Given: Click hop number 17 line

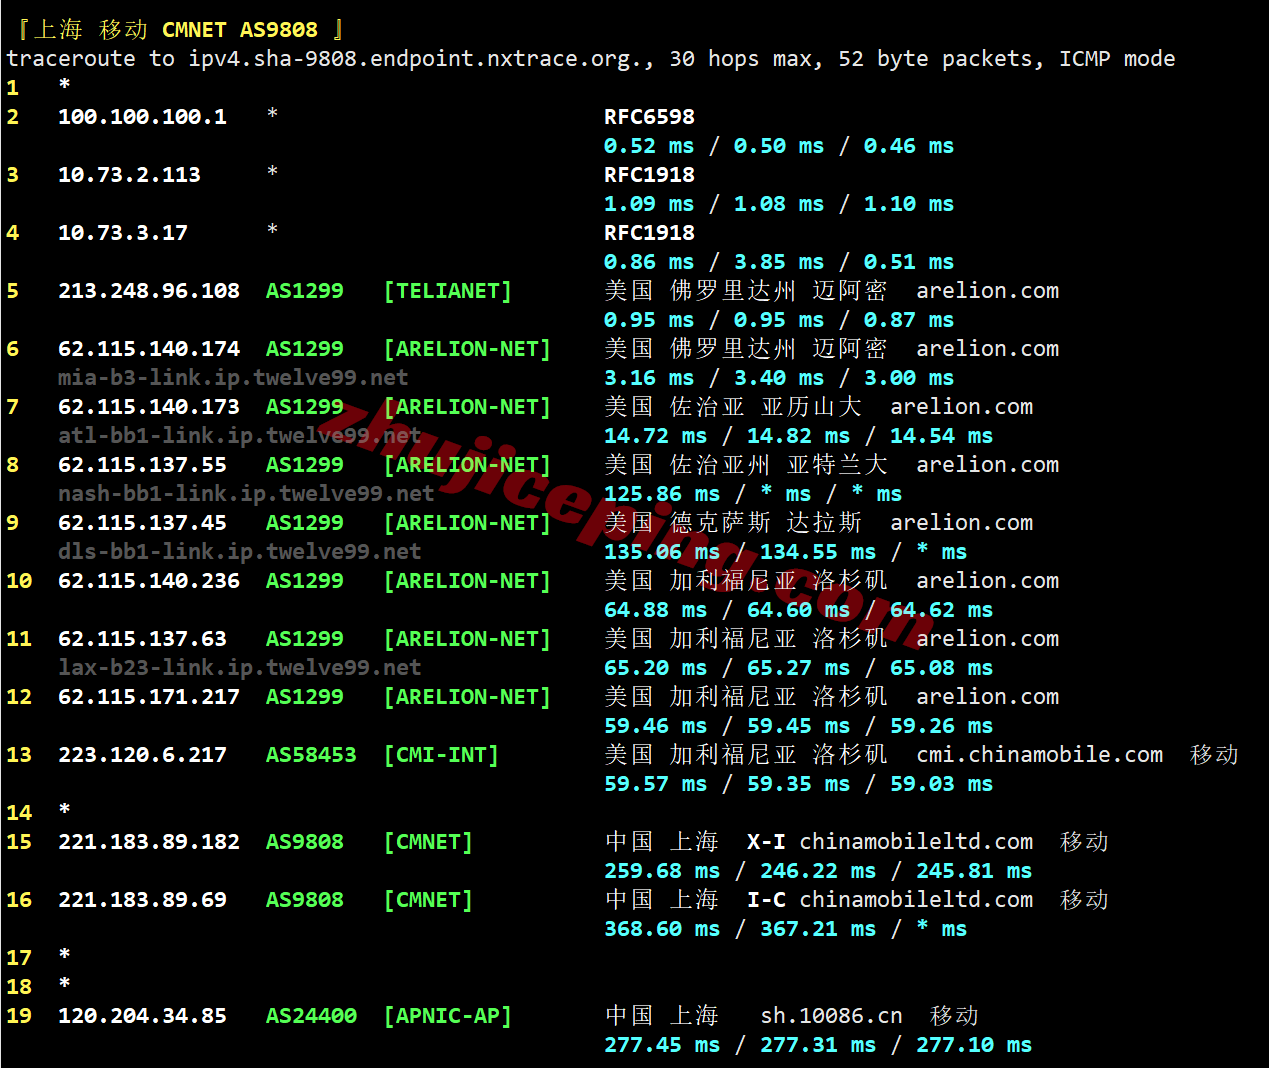Looking at the screenshot, I should (38, 957).
